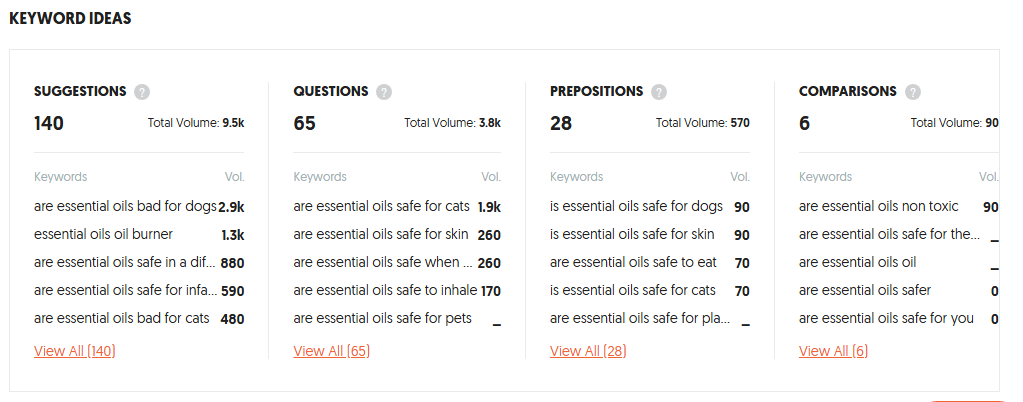This screenshot has width=1023, height=402.
Task: Select keyword 'are essential oils safe to inhale'
Action: tap(385, 290)
